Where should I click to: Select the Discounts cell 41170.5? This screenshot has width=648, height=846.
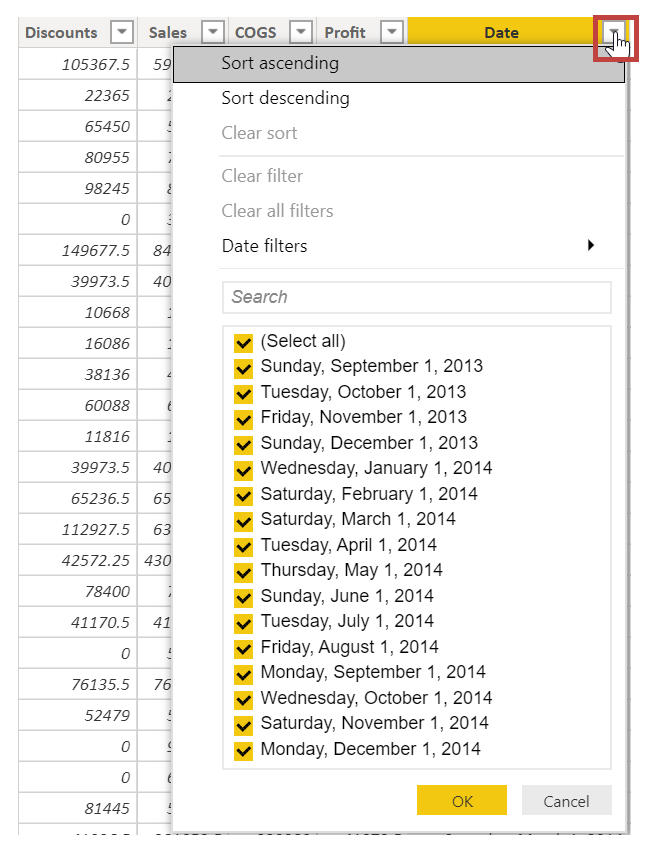78,623
